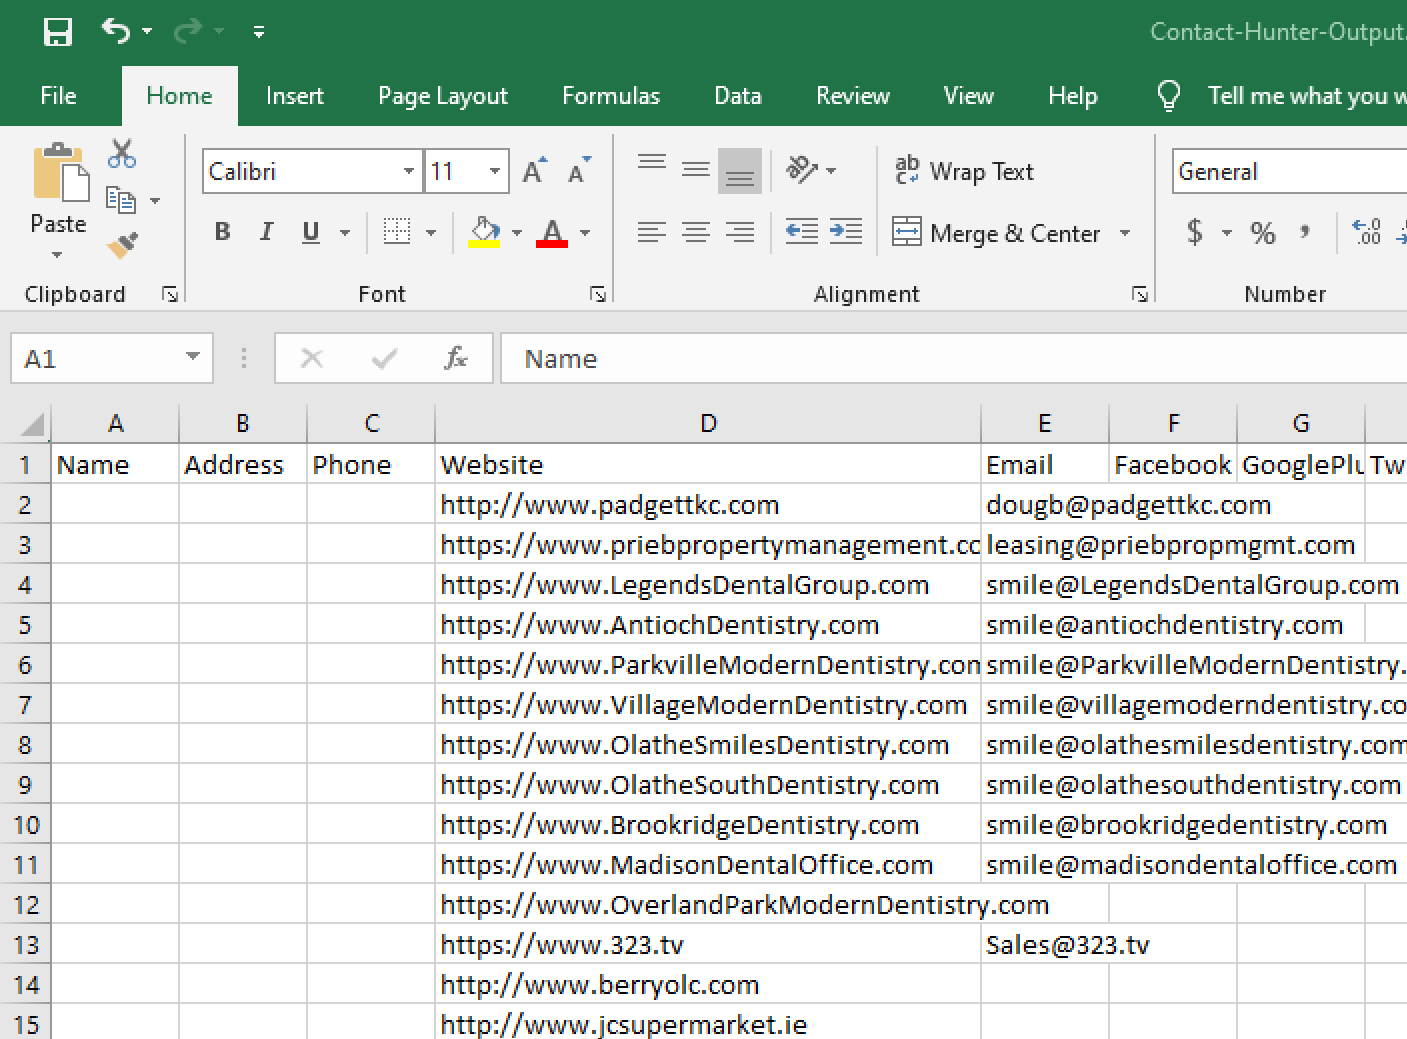This screenshot has height=1039, width=1407.
Task: Open the Help tab
Action: [1073, 96]
